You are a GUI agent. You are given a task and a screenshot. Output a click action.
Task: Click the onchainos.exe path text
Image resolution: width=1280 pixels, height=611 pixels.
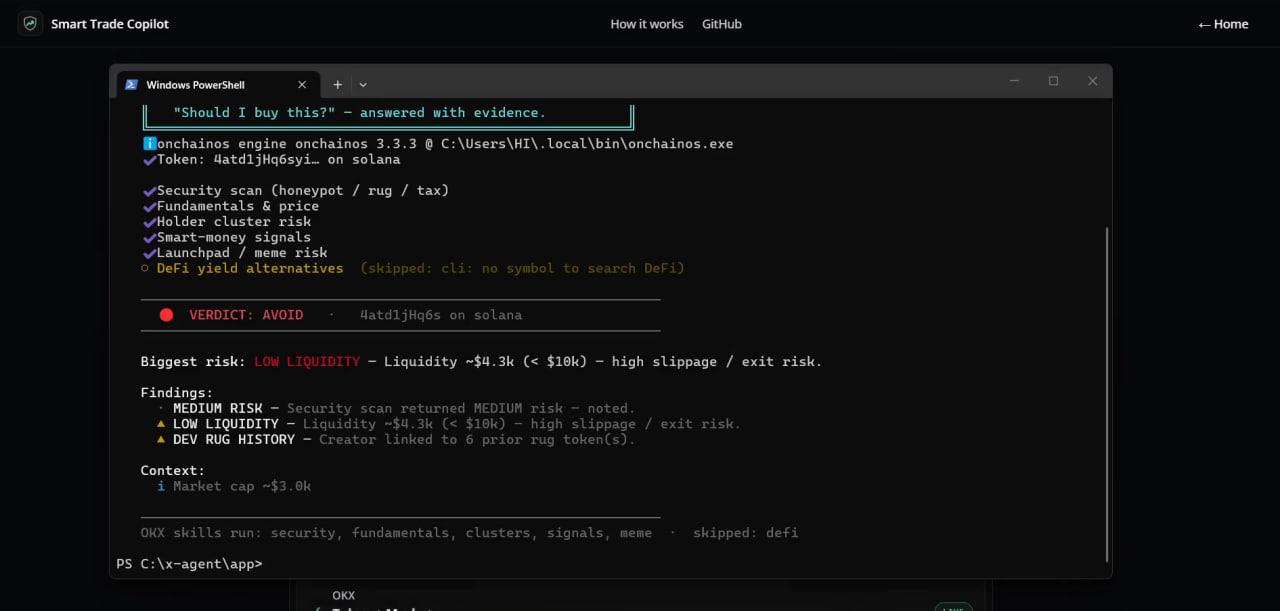(x=587, y=144)
